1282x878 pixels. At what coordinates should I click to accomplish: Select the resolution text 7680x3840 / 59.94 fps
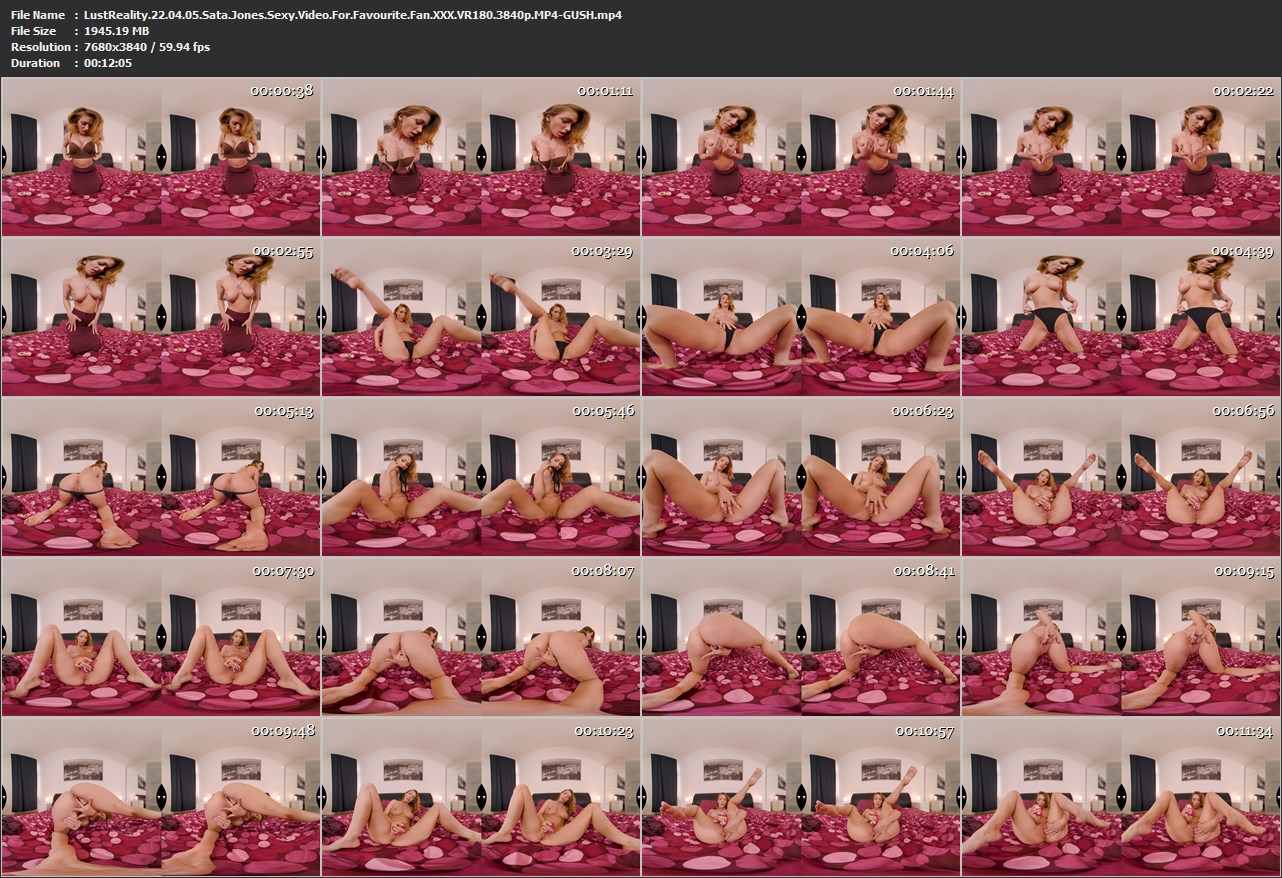pyautogui.click(x=147, y=47)
